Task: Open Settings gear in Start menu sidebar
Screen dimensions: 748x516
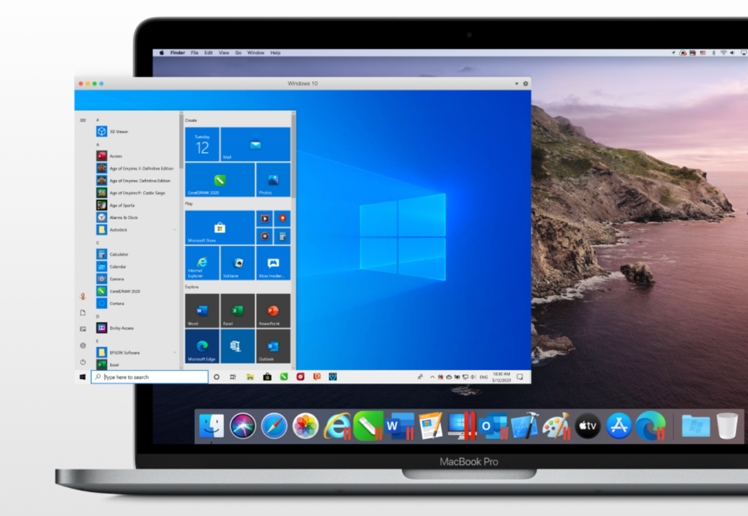Action: click(83, 345)
